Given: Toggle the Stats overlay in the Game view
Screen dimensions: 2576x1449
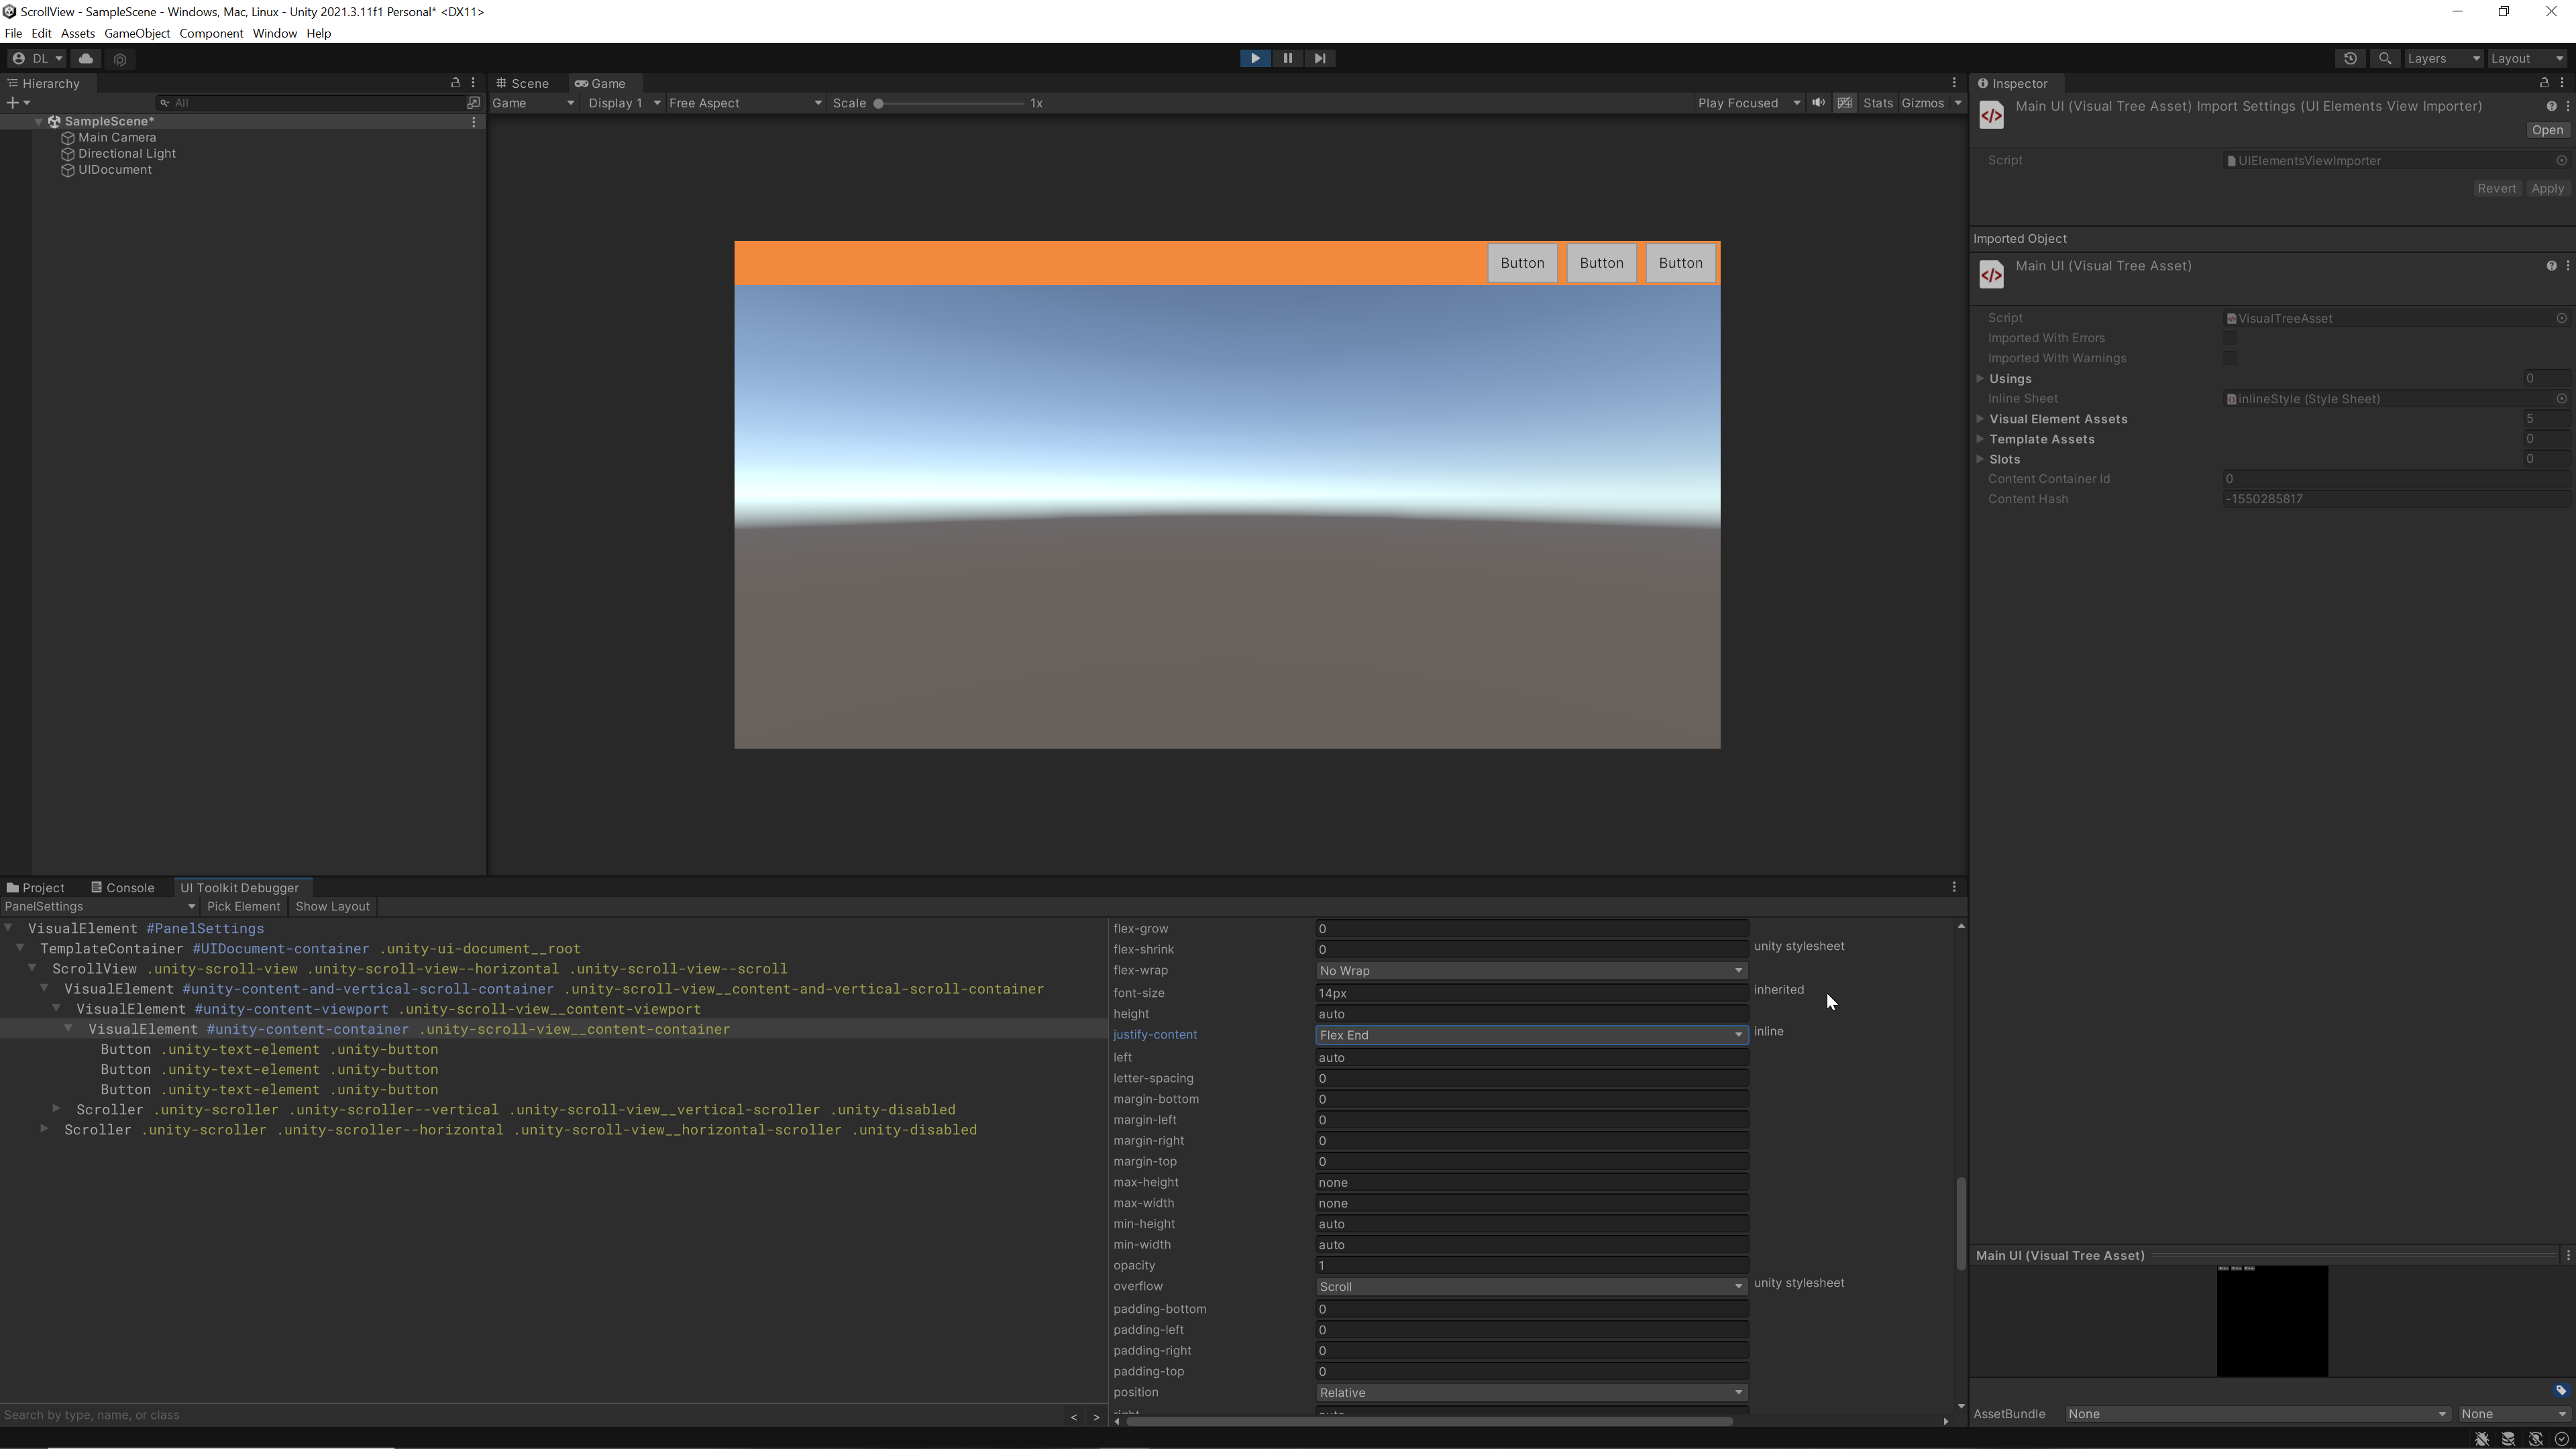Looking at the screenshot, I should pyautogui.click(x=1877, y=103).
